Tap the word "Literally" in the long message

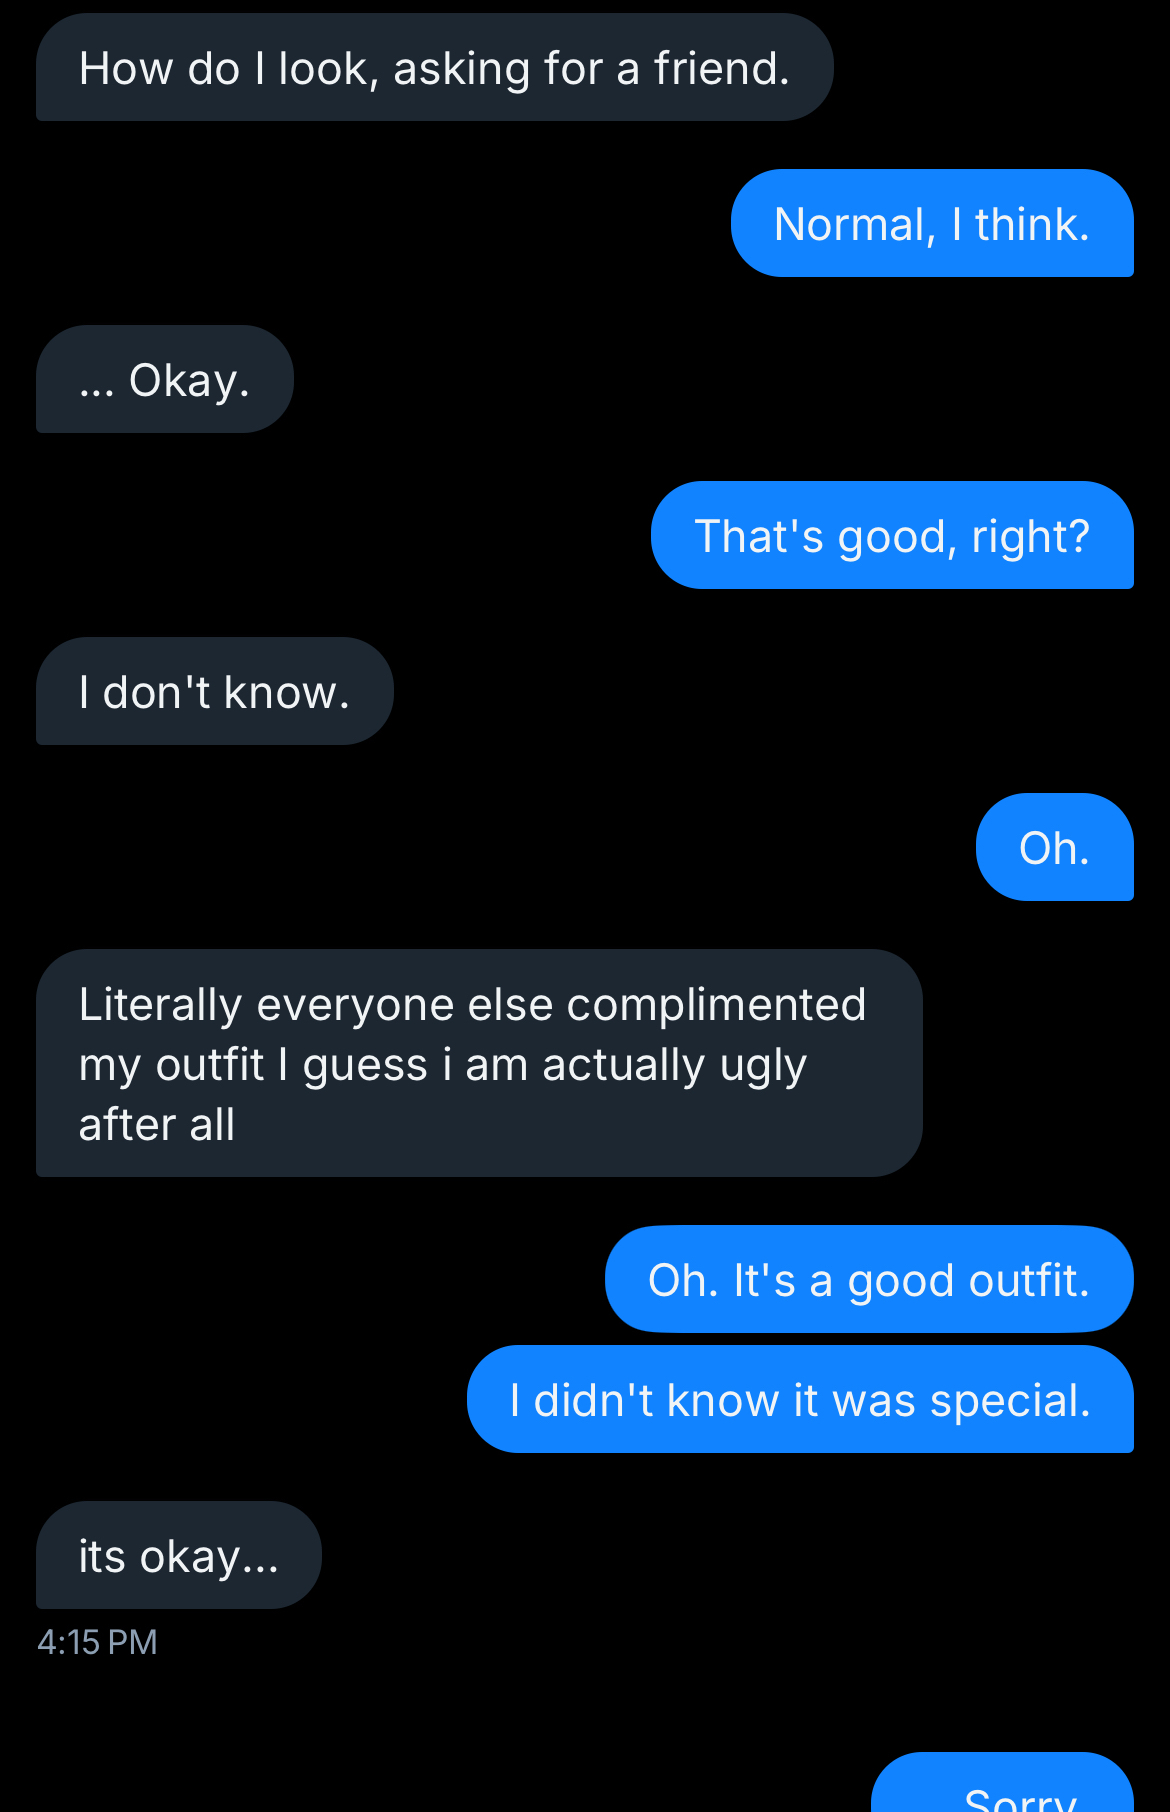click(x=160, y=1005)
